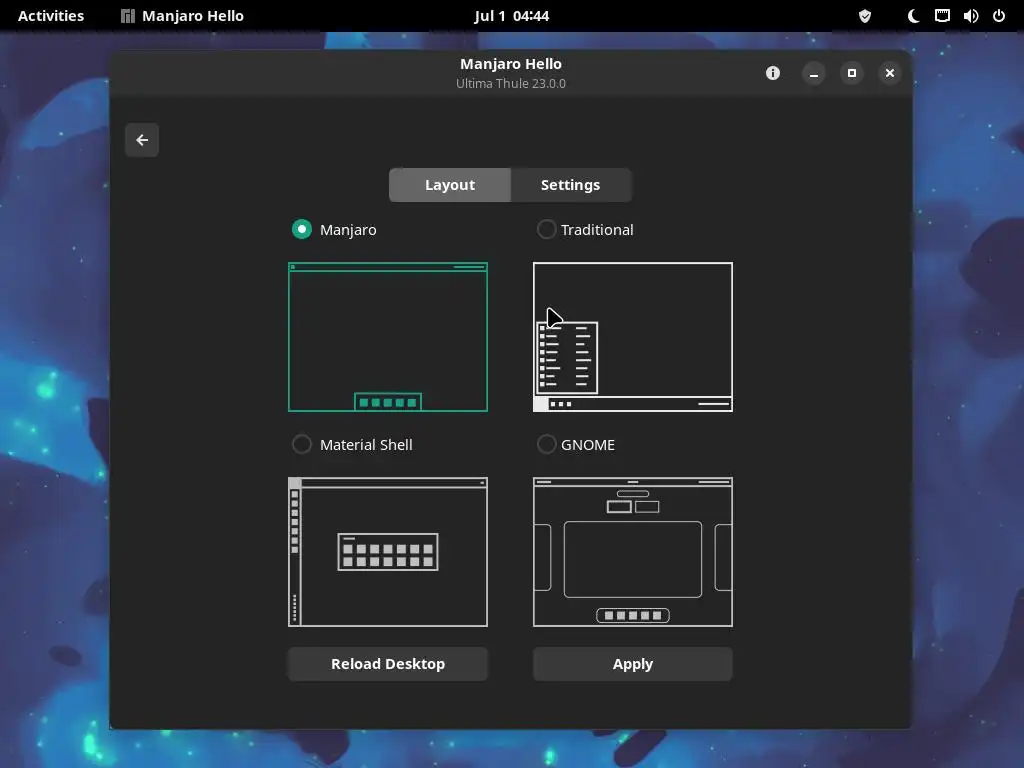Click the Material Shell preview image
The width and height of the screenshot is (1024, 768).
(388, 552)
